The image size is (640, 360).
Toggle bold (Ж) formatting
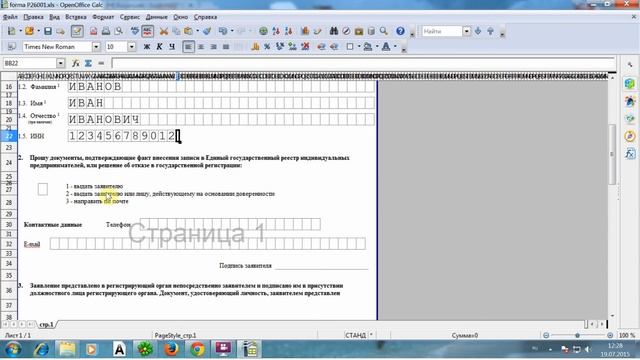147,47
